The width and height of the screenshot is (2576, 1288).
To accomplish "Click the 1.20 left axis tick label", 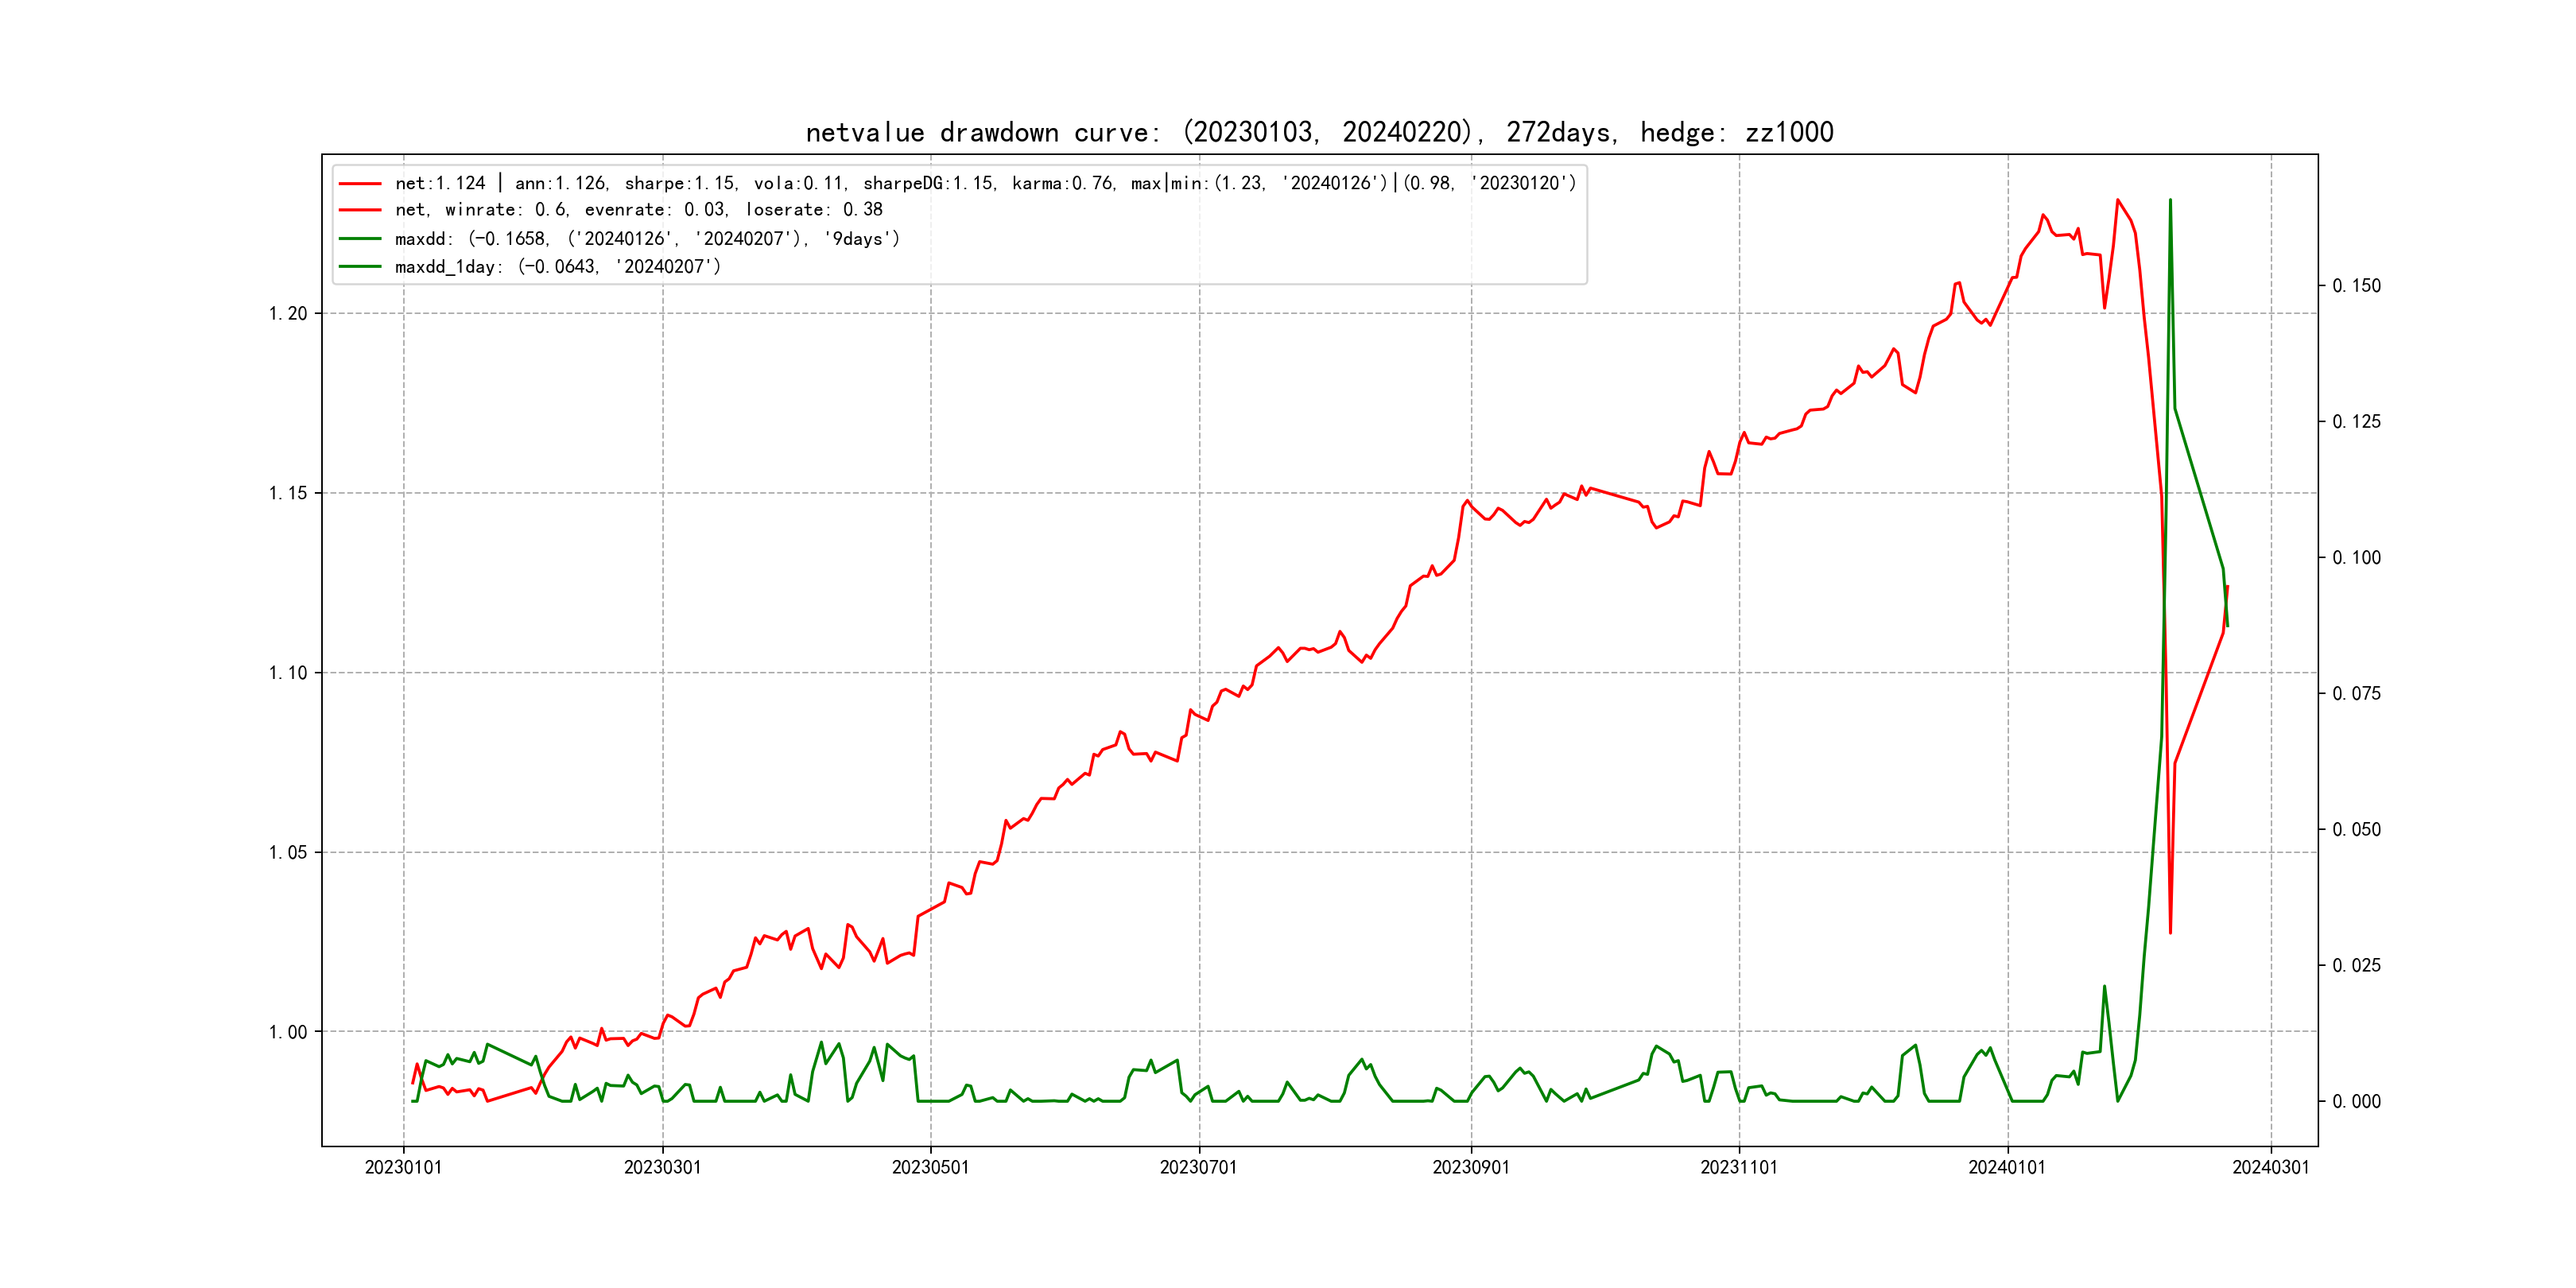I will pyautogui.click(x=288, y=314).
